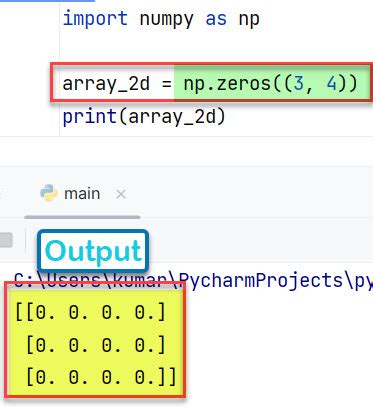Close the main run tab

pyautogui.click(x=121, y=194)
